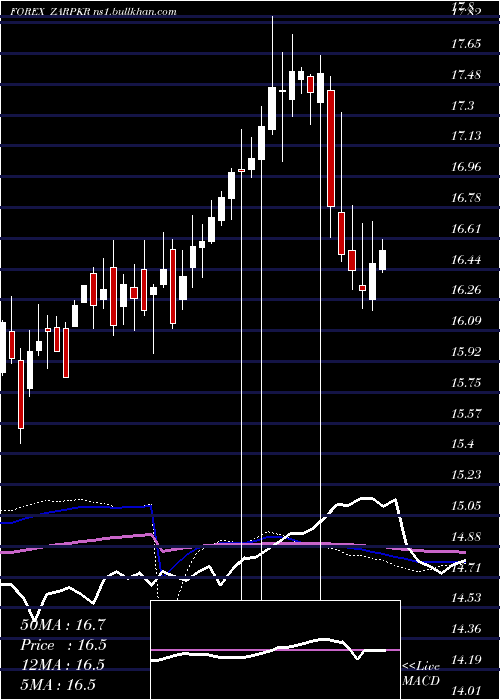Click the 17.13 price axis label
Image resolution: width=500 pixels, height=700 pixels.
(x=466, y=136)
